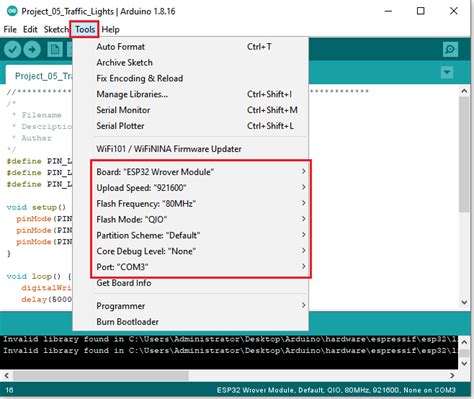This screenshot has height=399, width=474.
Task: Click the 'void loop()' code line
Action: coord(39,276)
